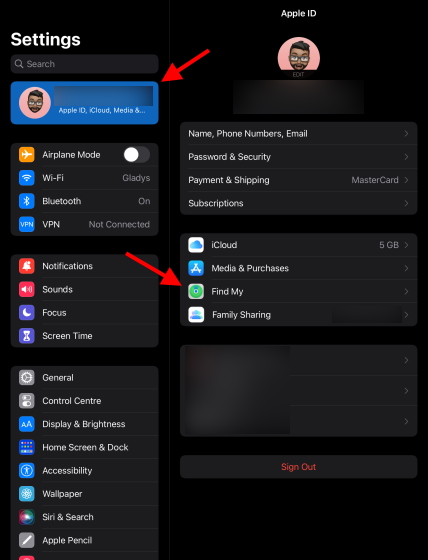Open the Wi-Fi menu row
The height and width of the screenshot is (560, 428).
click(85, 178)
